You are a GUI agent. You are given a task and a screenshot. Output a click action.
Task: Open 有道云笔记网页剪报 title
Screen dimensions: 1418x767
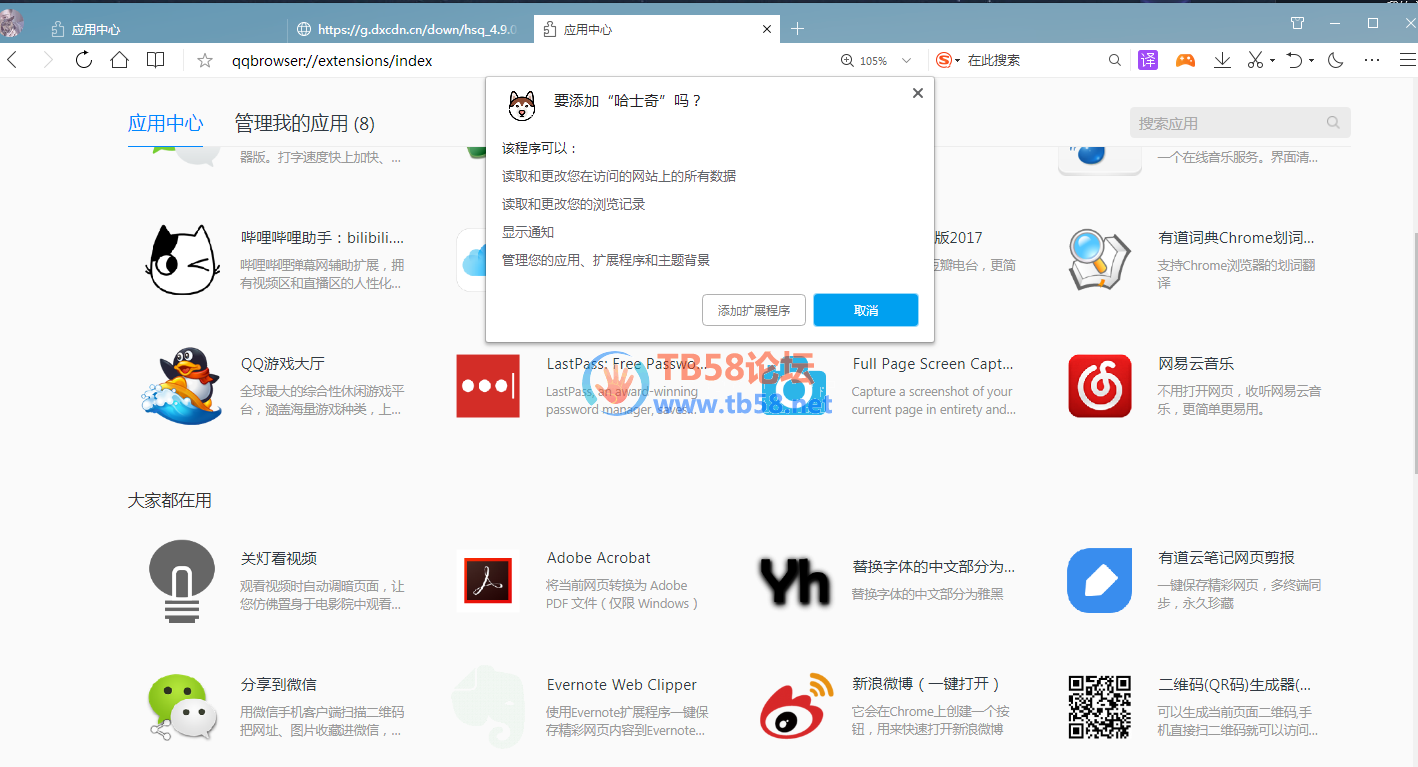[1226, 558]
